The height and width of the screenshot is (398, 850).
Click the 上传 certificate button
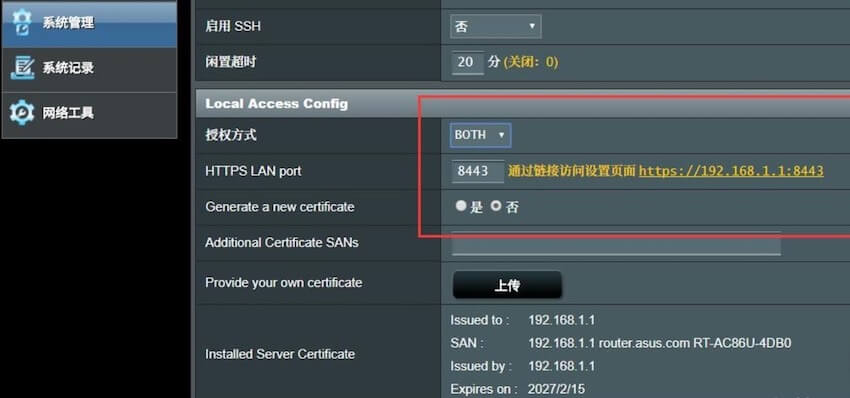pos(507,285)
